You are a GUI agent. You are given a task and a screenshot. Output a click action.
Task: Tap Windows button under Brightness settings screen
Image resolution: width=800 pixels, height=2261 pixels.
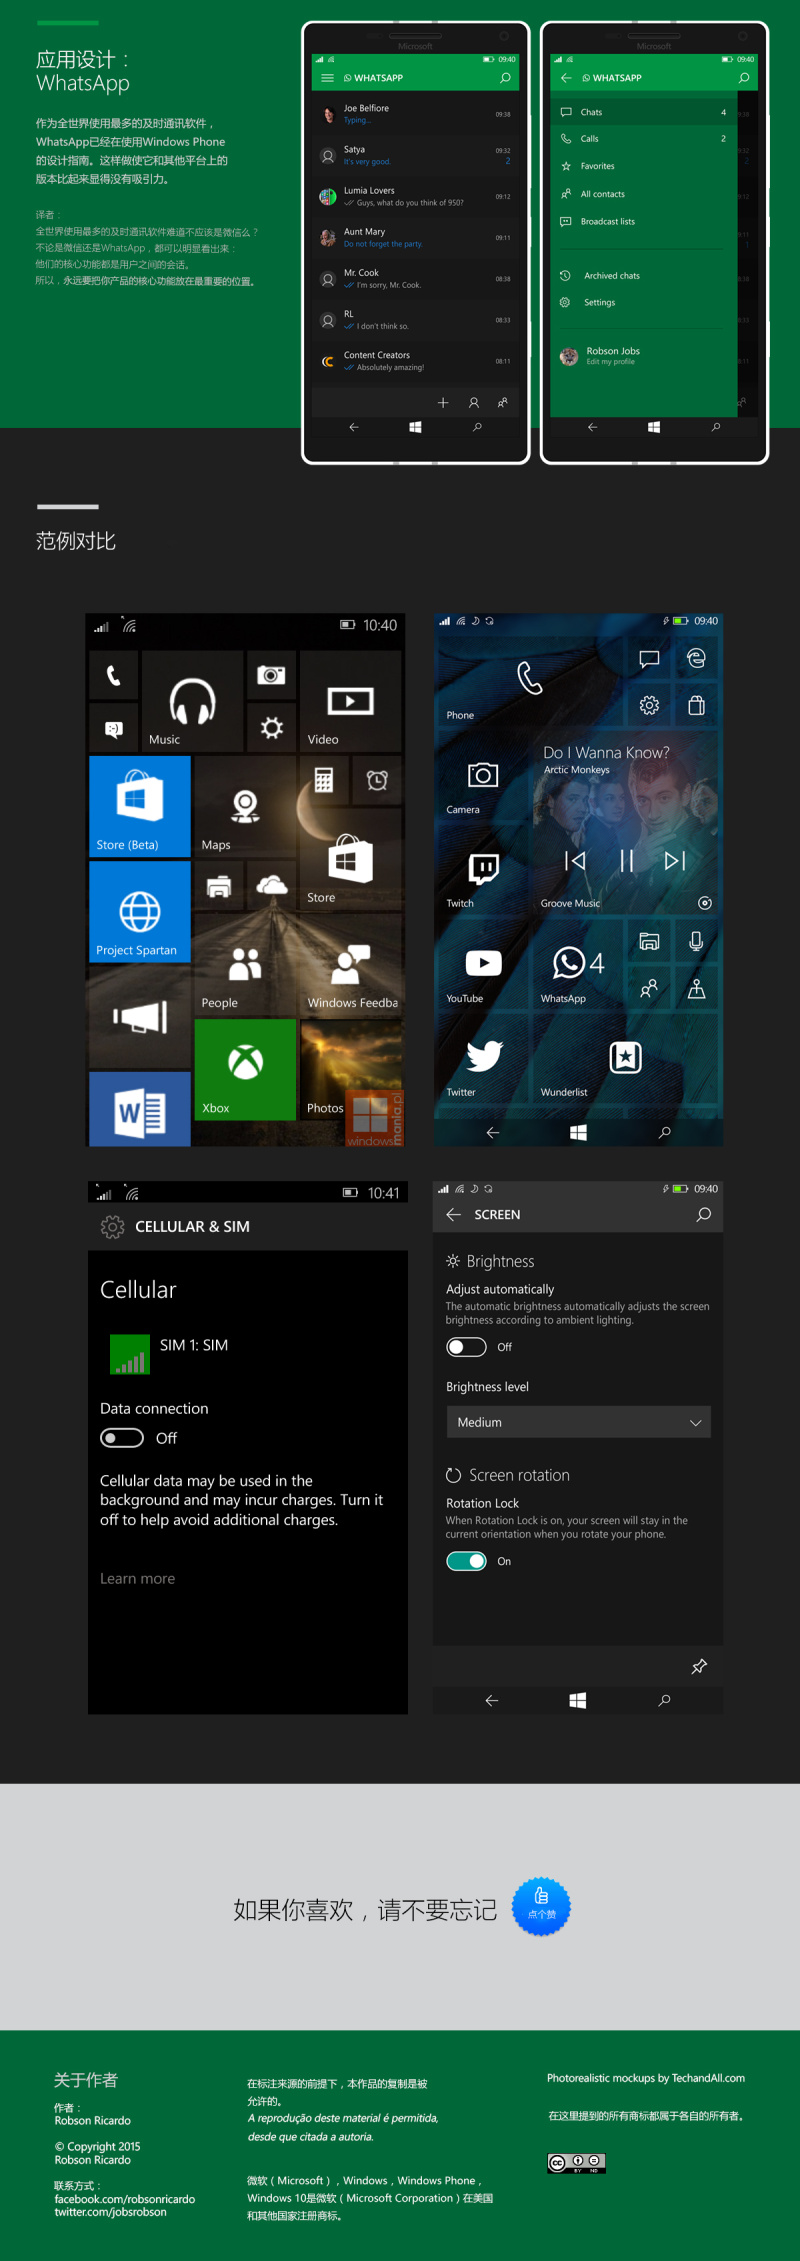[x=578, y=1700]
